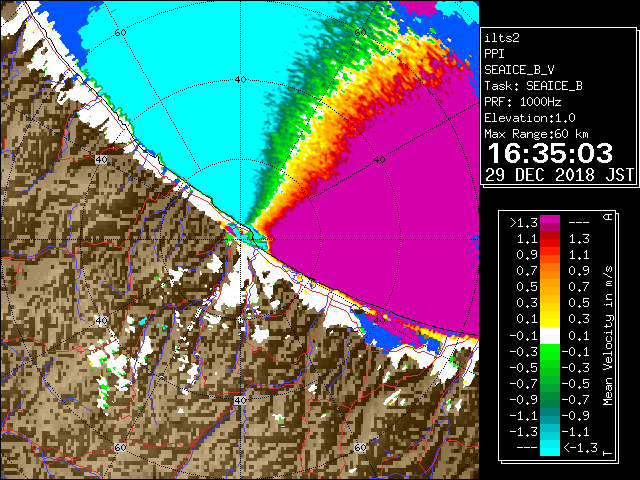Click the letter A beside the legend top
The width and height of the screenshot is (640, 480).
[x=608, y=217]
